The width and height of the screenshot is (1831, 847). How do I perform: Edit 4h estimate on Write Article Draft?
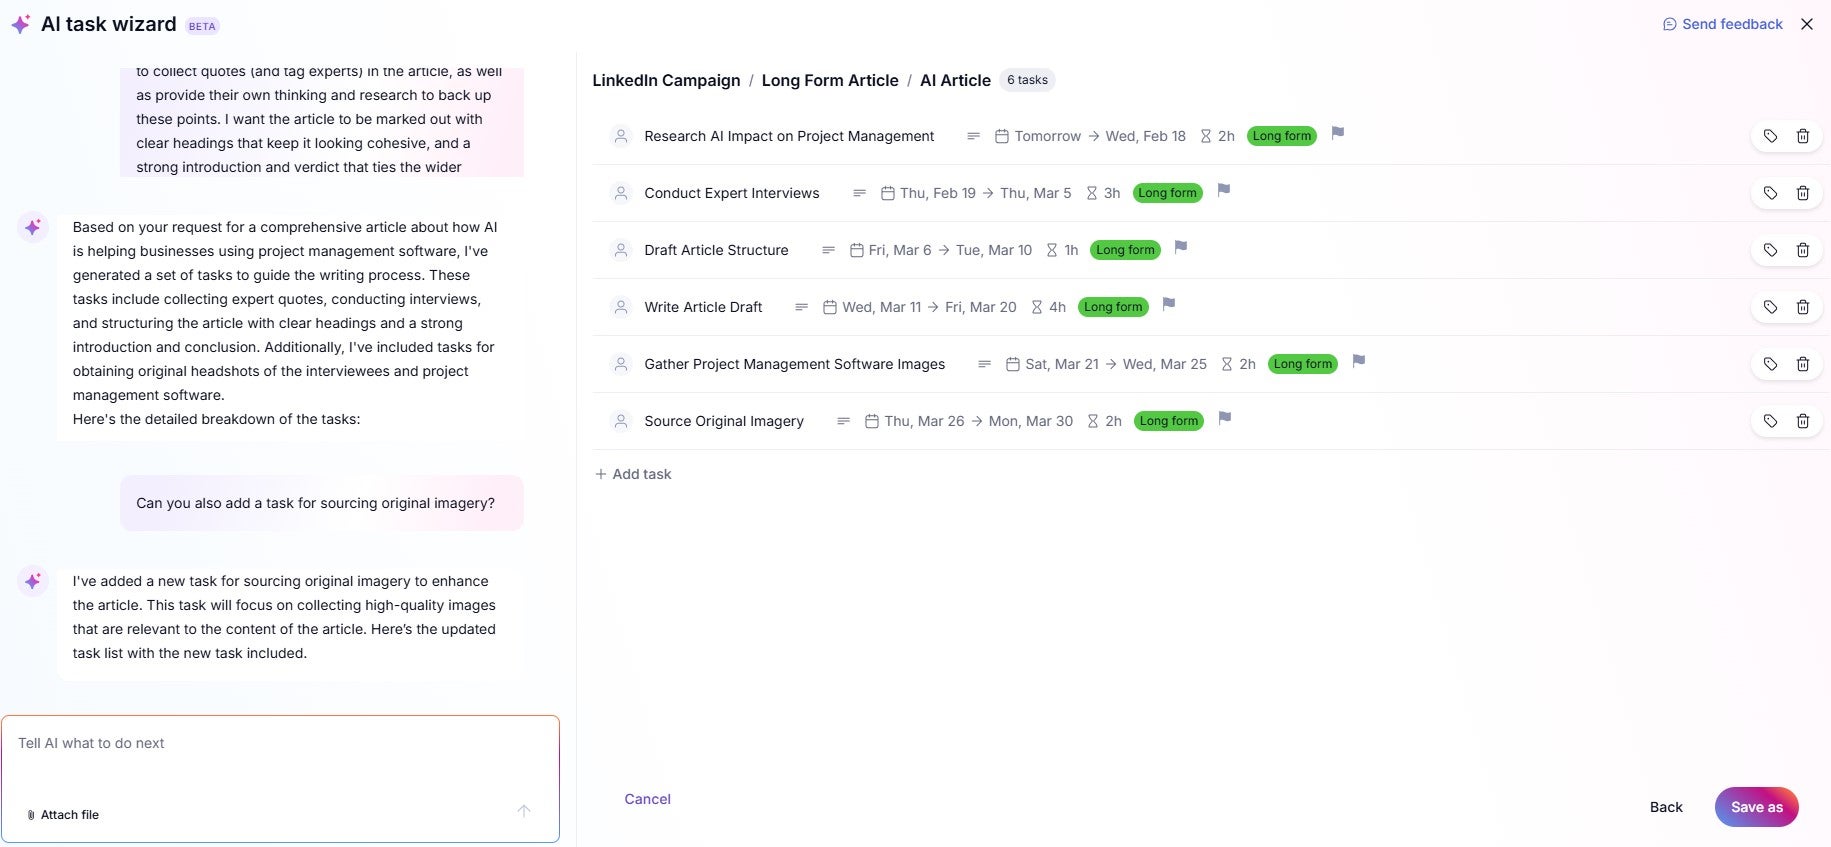pos(1048,307)
